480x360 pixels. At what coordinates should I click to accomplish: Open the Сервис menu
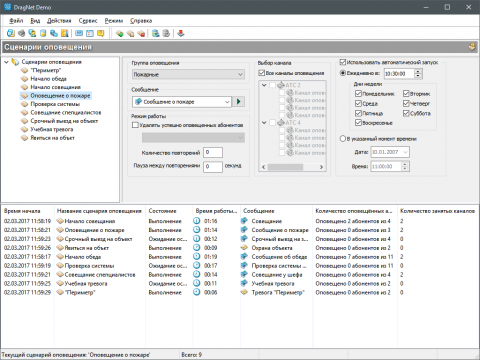(88, 21)
